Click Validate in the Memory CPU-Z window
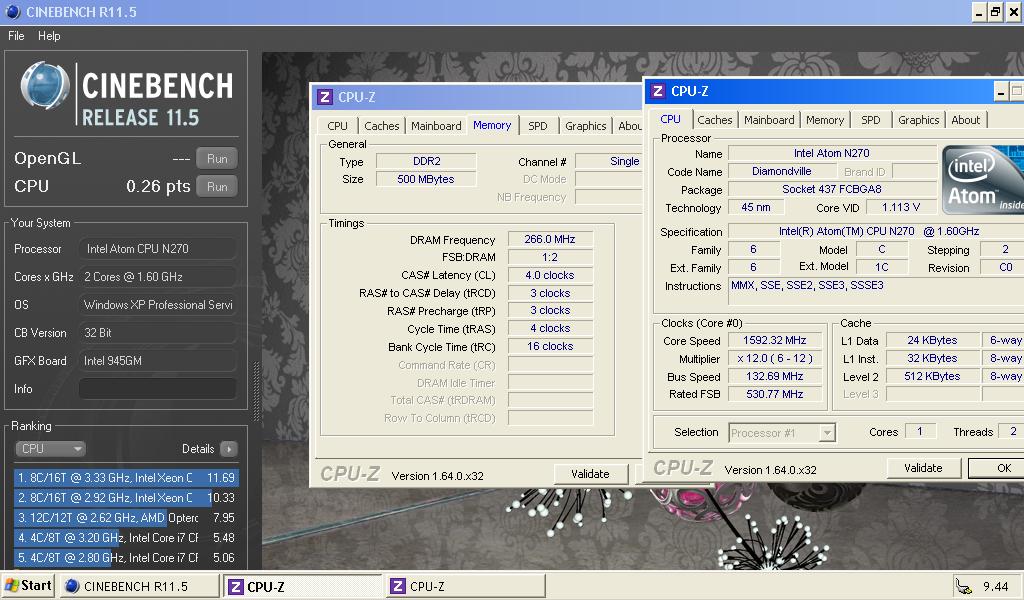1024x600 pixels. (x=590, y=474)
